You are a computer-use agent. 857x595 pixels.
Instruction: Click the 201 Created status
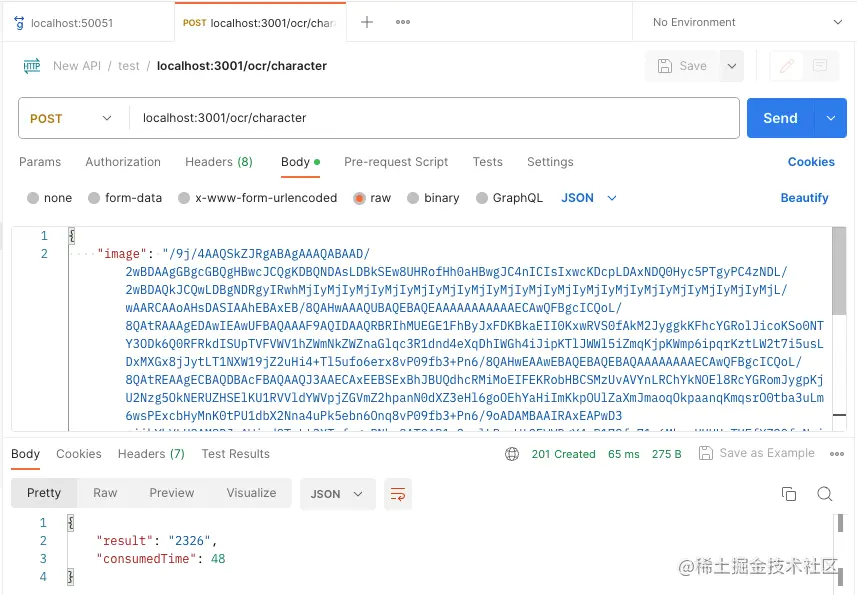coord(563,453)
